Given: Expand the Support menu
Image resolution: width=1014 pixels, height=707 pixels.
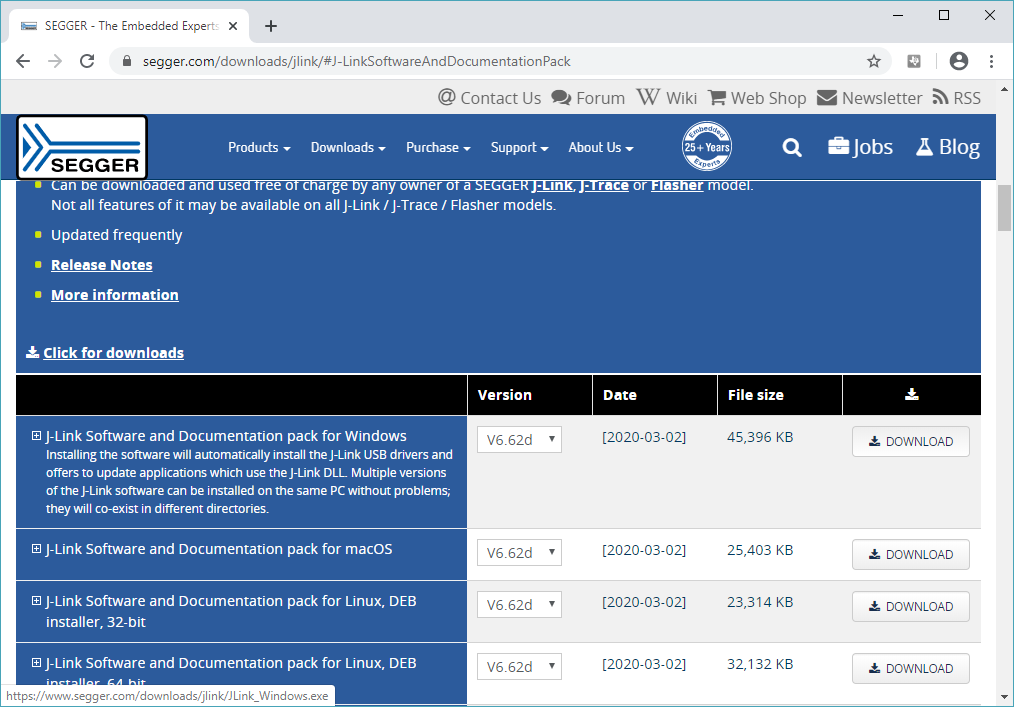Looking at the screenshot, I should [x=519, y=147].
